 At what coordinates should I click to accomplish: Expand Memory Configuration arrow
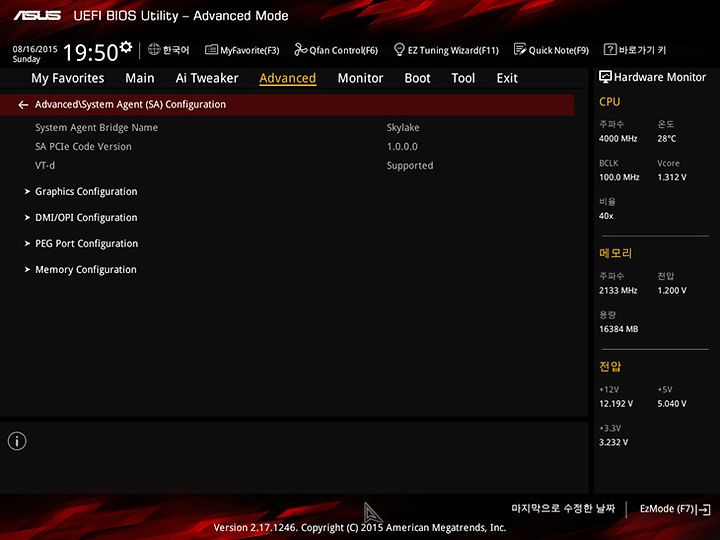click(27, 270)
